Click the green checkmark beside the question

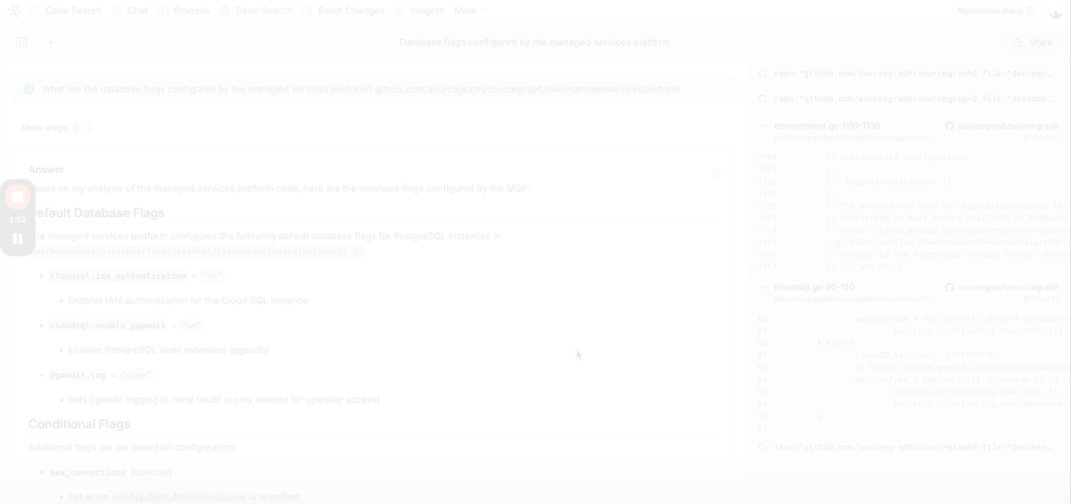click(29, 89)
